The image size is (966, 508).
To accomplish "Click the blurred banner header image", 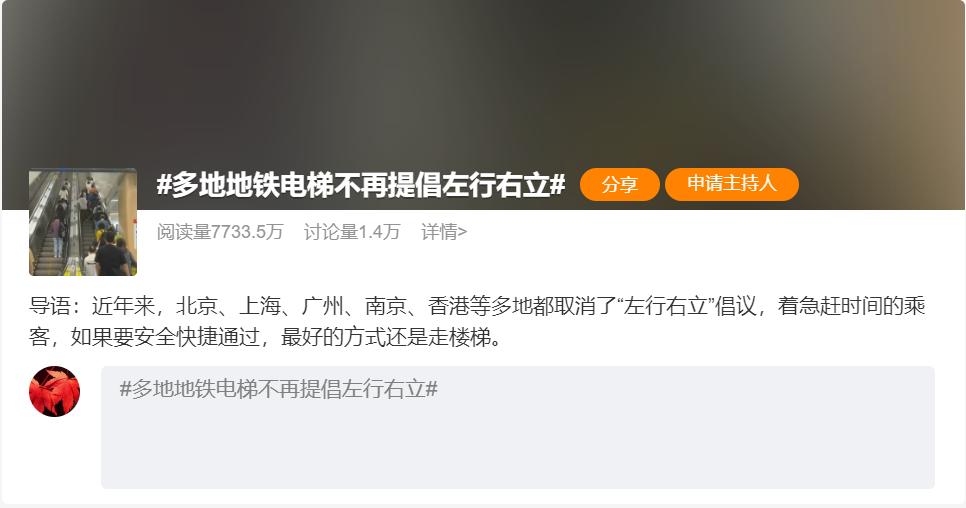I will (483, 86).
